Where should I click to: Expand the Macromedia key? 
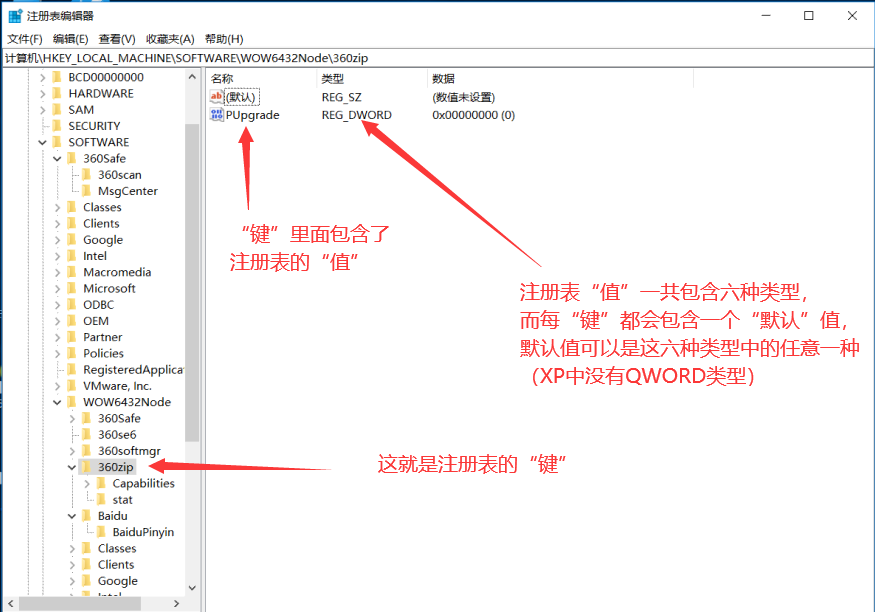57,272
